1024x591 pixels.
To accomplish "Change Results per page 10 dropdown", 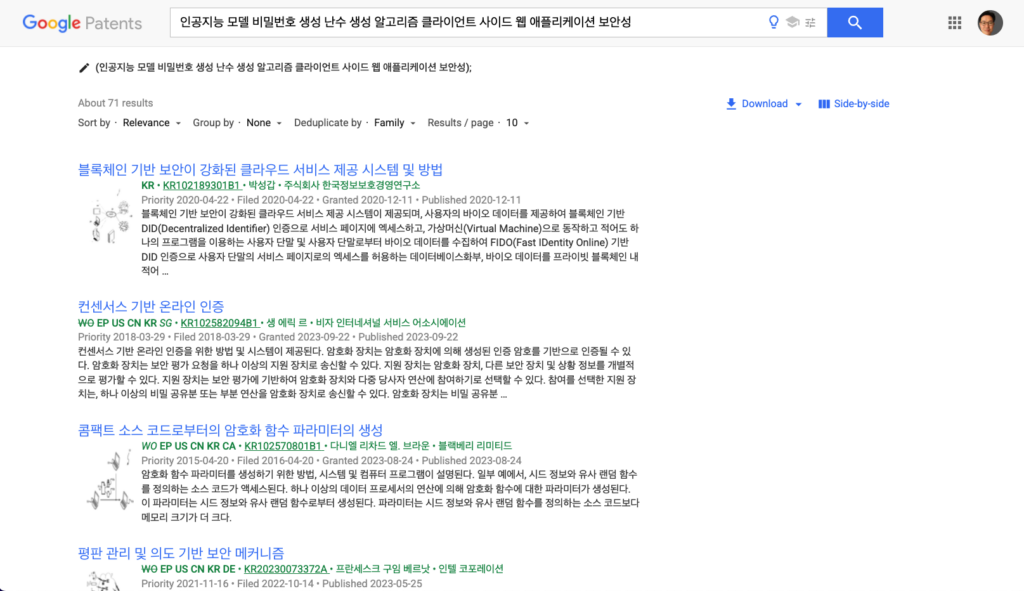I will point(517,123).
